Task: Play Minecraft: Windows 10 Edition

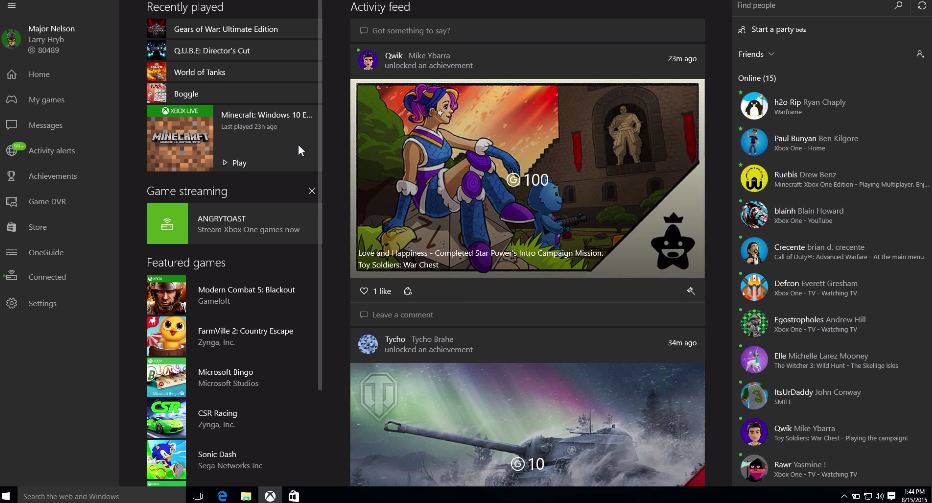Action: pos(235,163)
